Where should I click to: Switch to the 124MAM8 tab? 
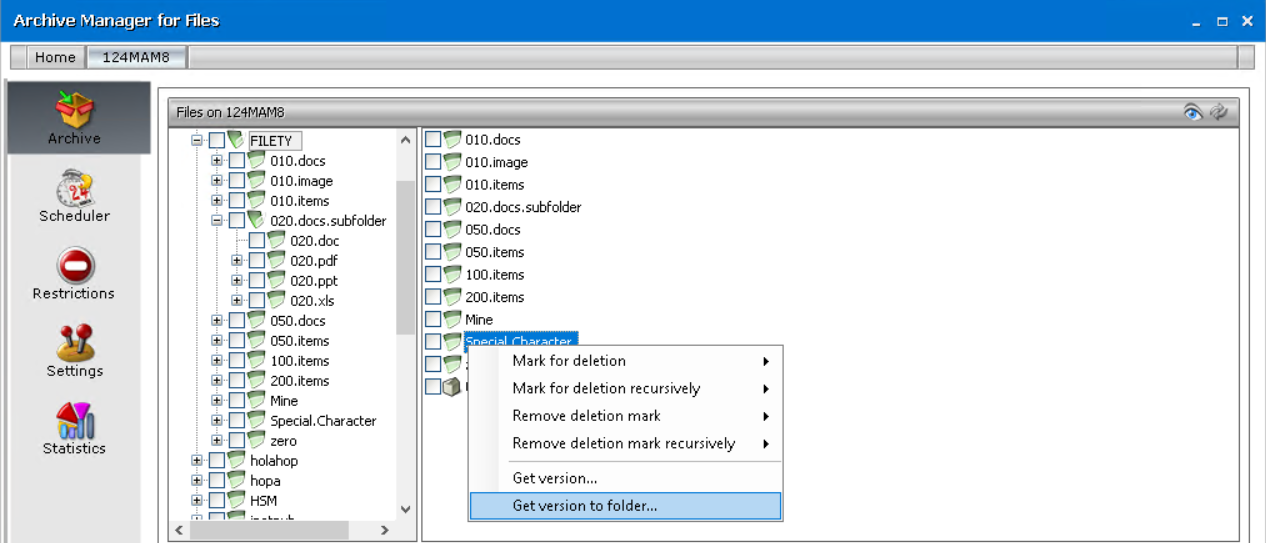click(136, 57)
